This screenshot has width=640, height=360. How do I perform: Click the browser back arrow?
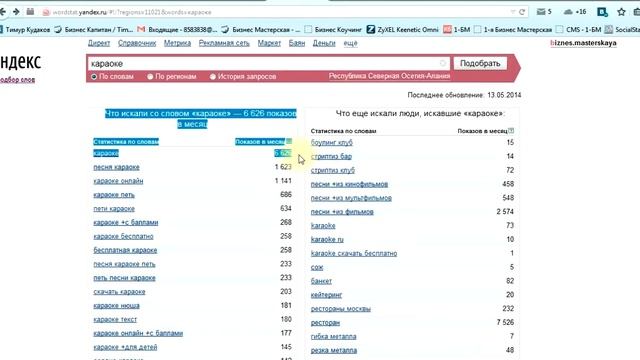(x=2, y=12)
